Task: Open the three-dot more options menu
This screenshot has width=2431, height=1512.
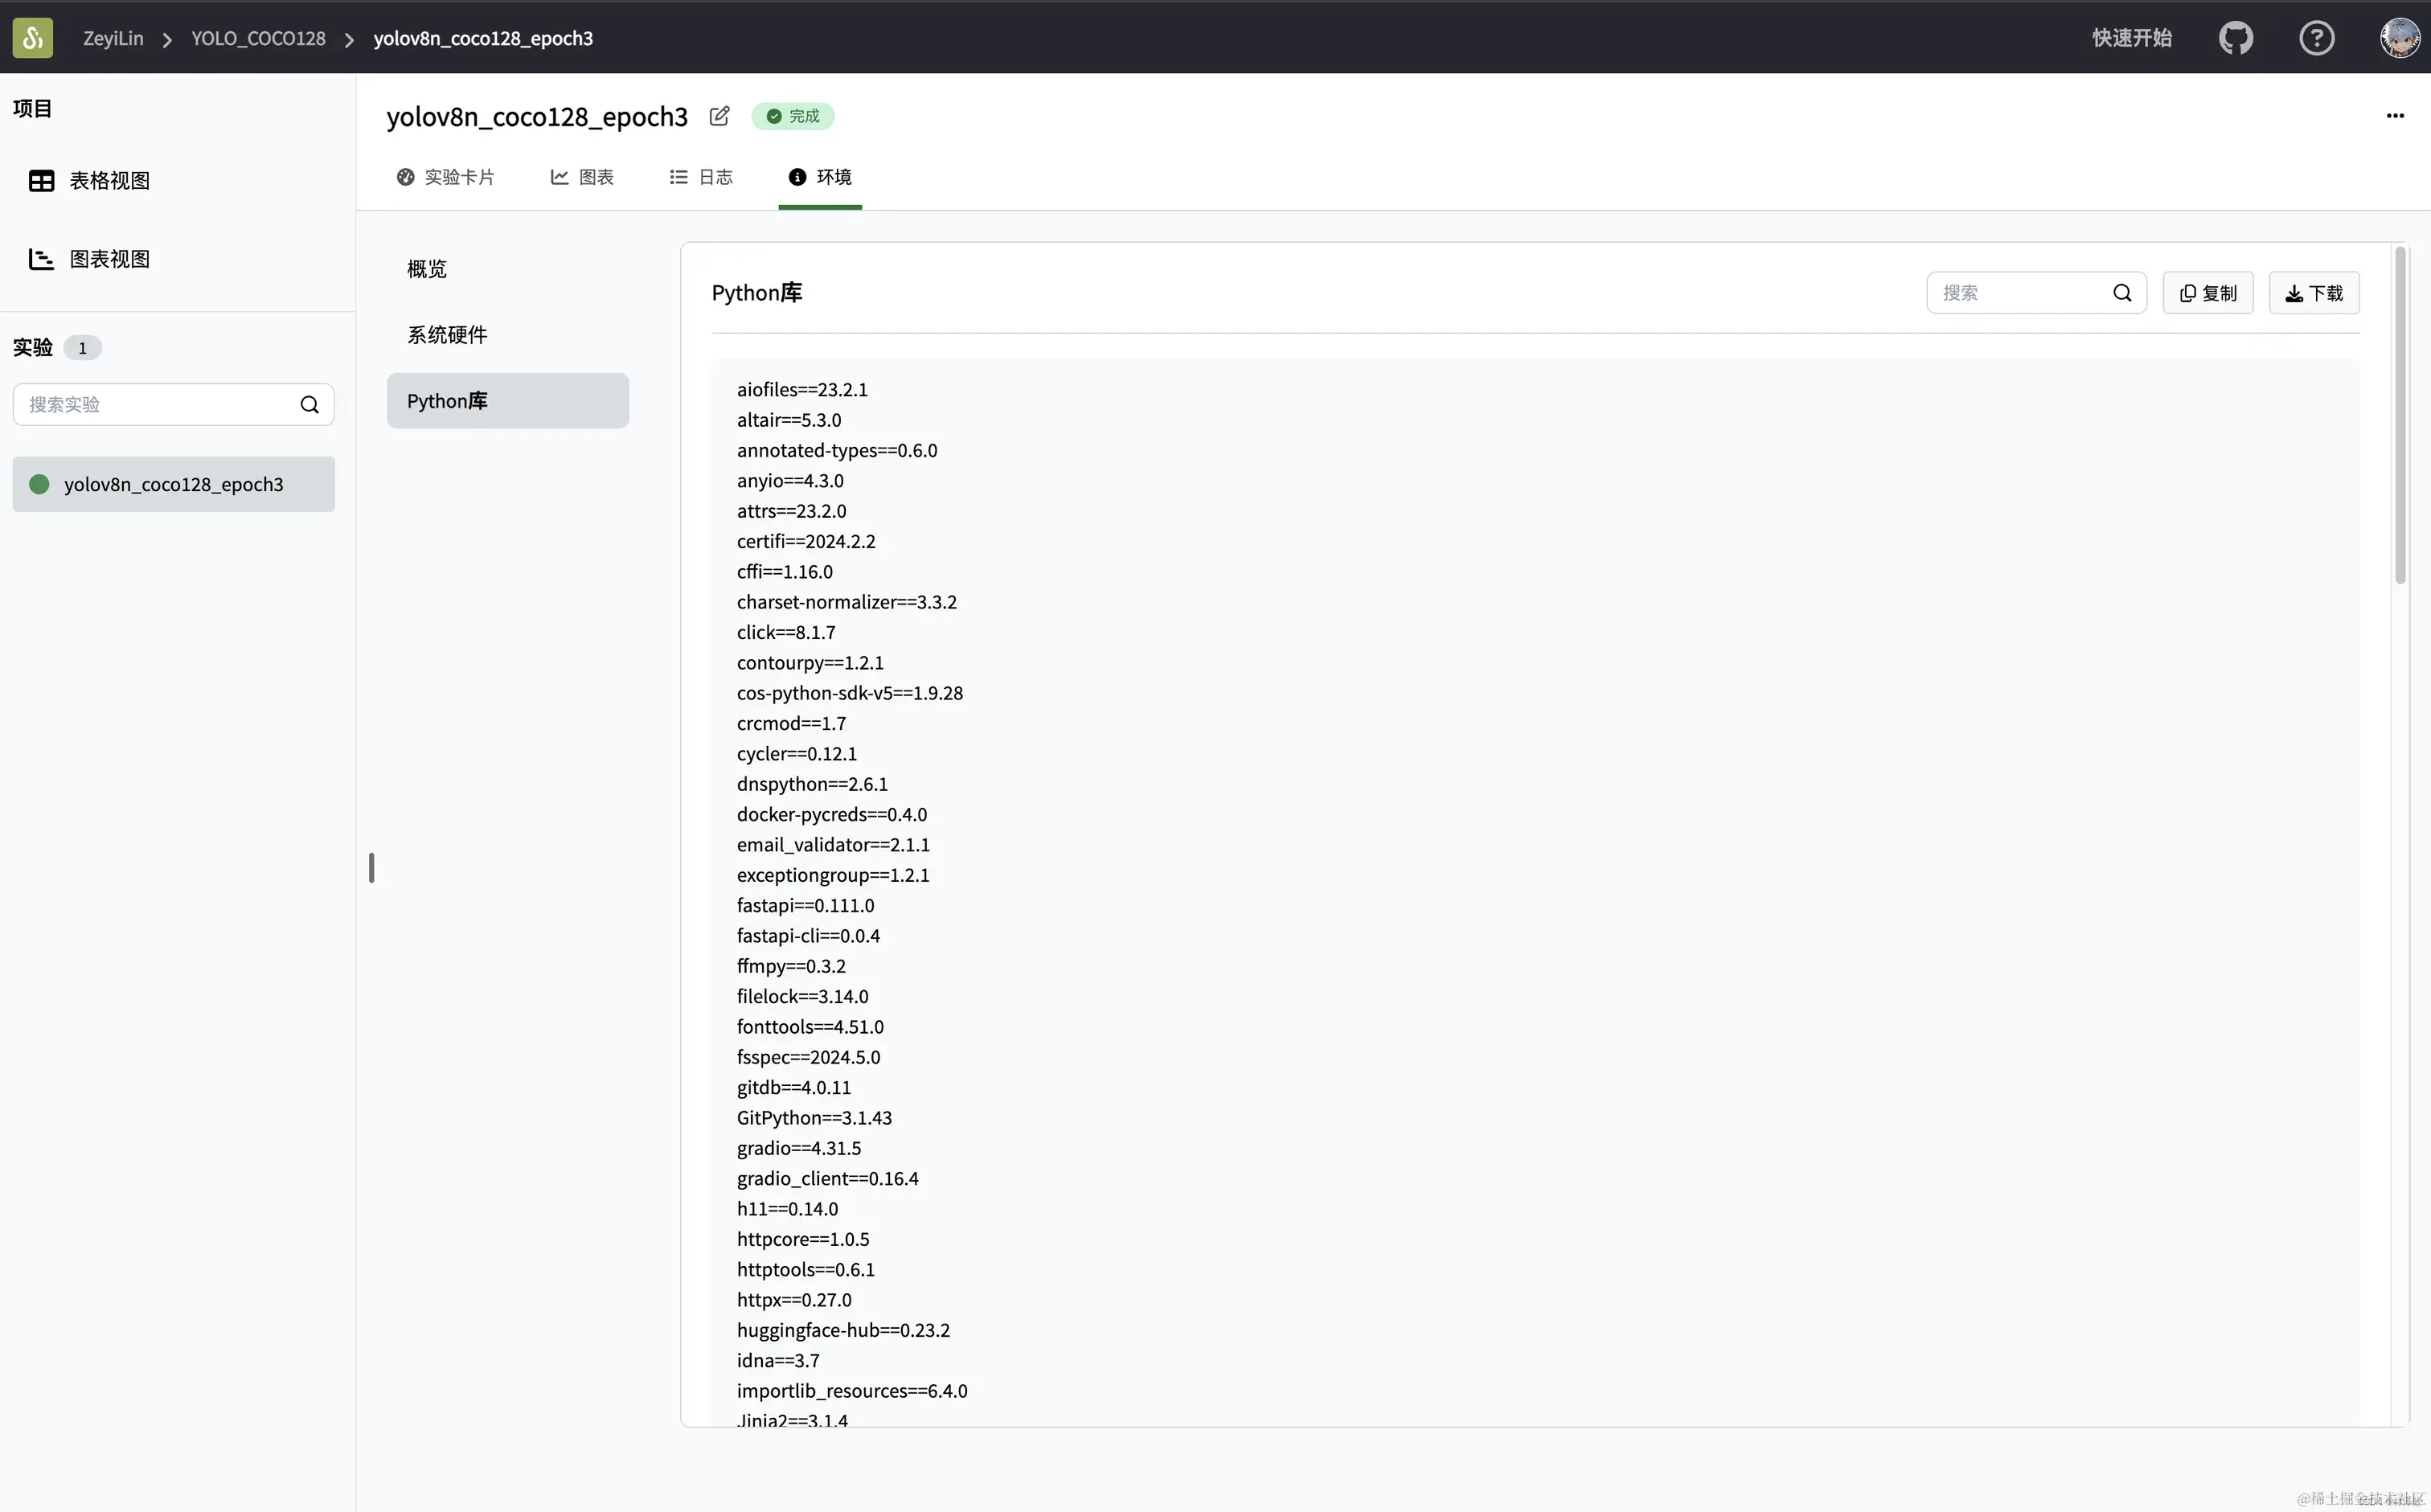Action: [x=2395, y=116]
